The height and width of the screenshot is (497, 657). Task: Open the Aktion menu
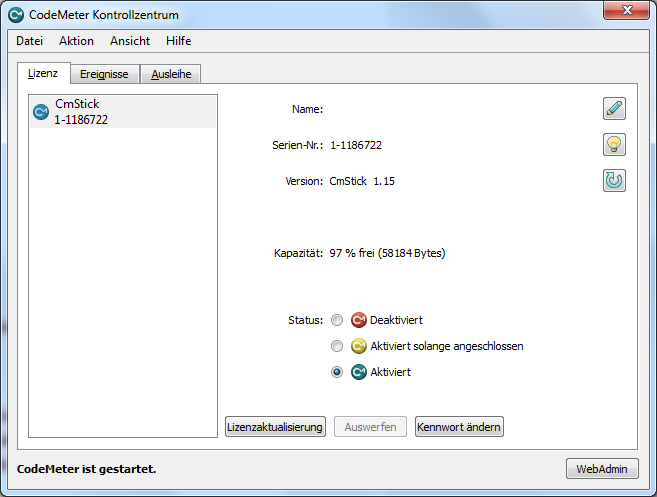[x=76, y=41]
